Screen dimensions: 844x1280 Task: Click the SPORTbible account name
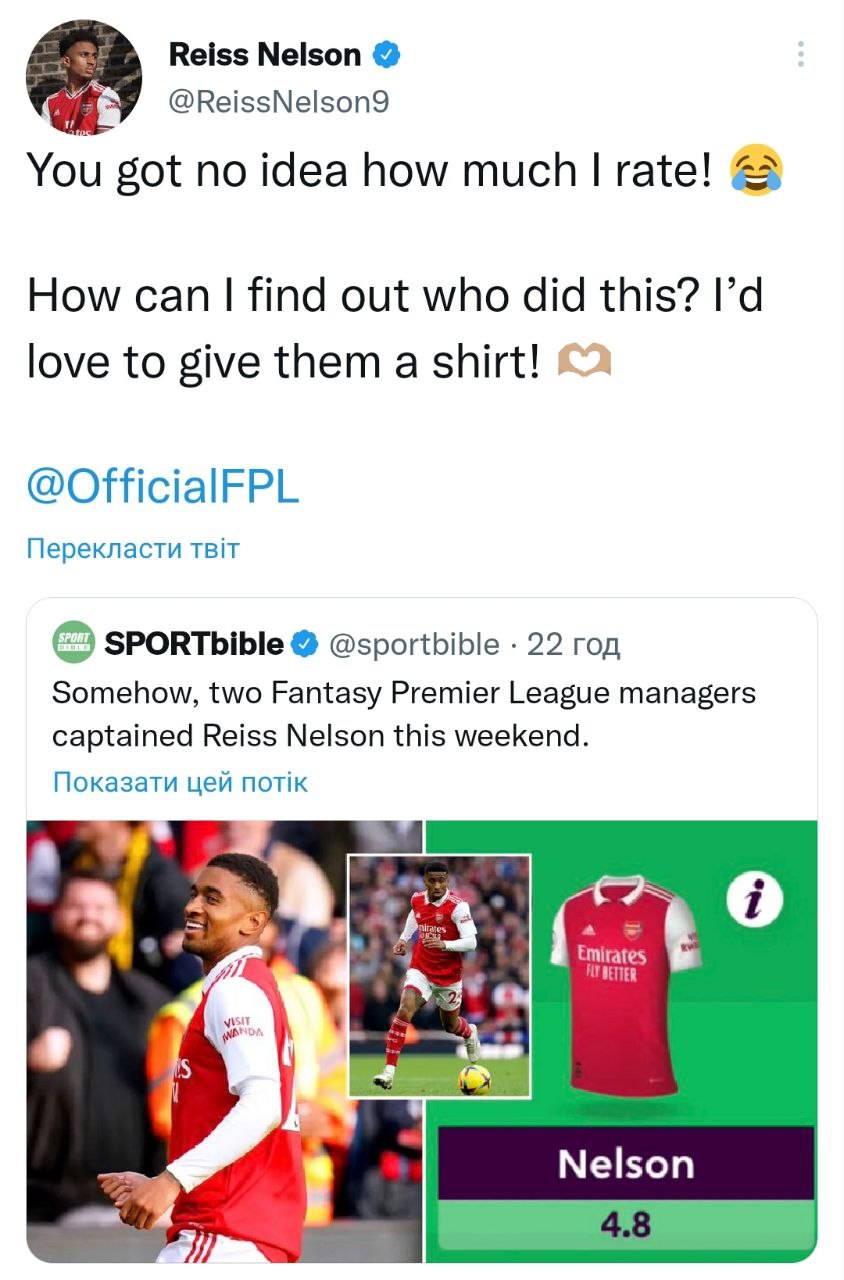(x=194, y=645)
